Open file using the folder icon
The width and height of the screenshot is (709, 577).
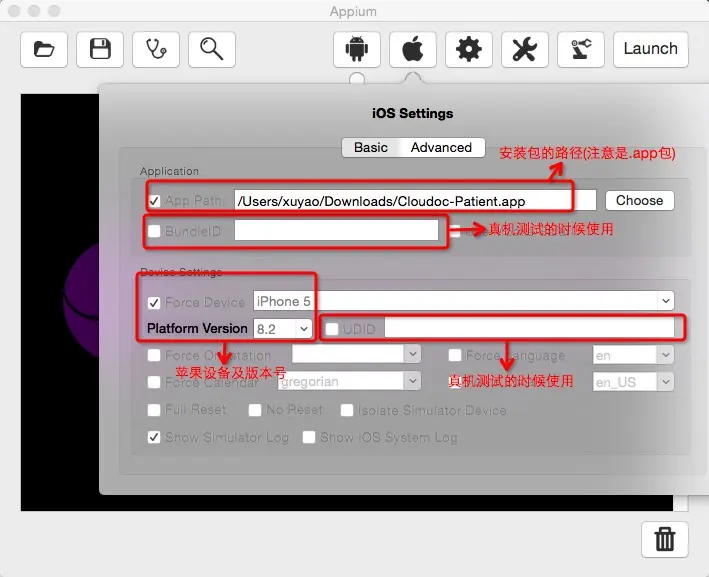[x=44, y=49]
